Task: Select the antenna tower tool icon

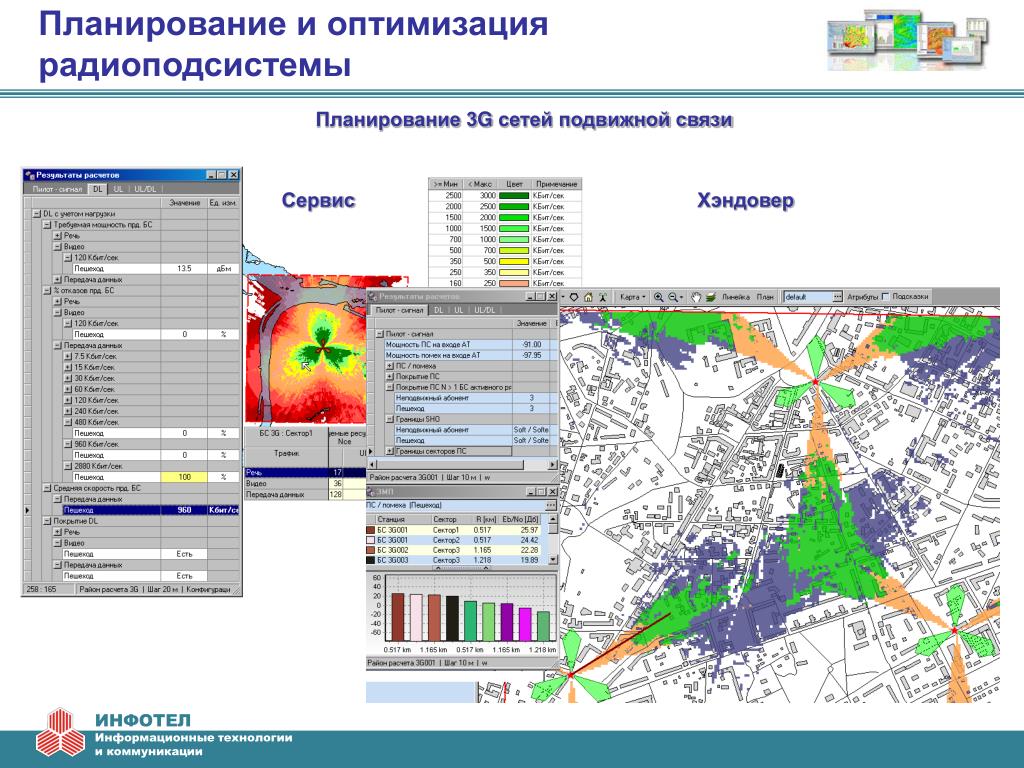Action: pyautogui.click(x=602, y=297)
